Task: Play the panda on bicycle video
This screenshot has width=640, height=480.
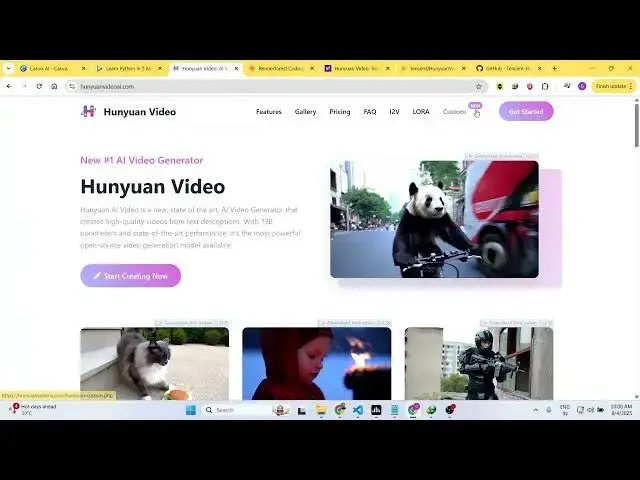Action: (434, 219)
